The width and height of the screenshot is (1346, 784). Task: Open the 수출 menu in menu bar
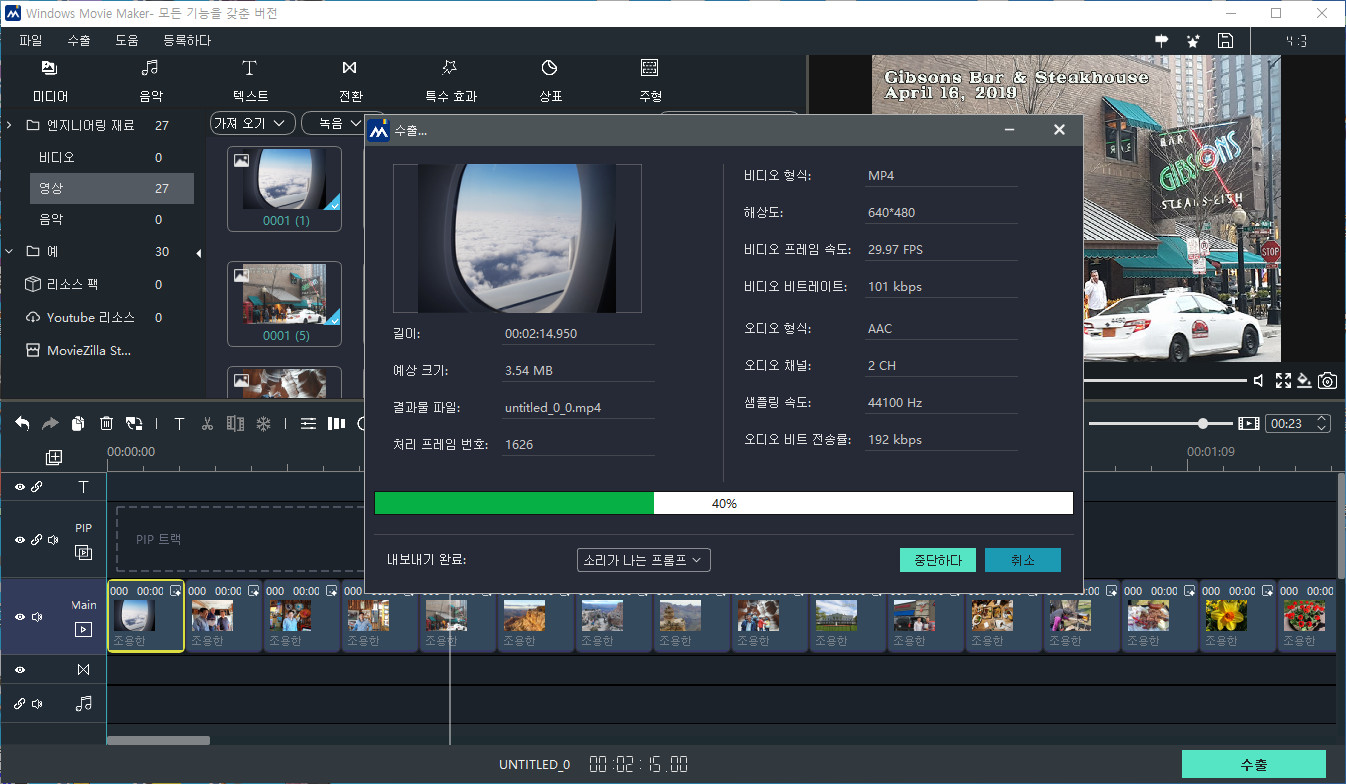[x=79, y=41]
